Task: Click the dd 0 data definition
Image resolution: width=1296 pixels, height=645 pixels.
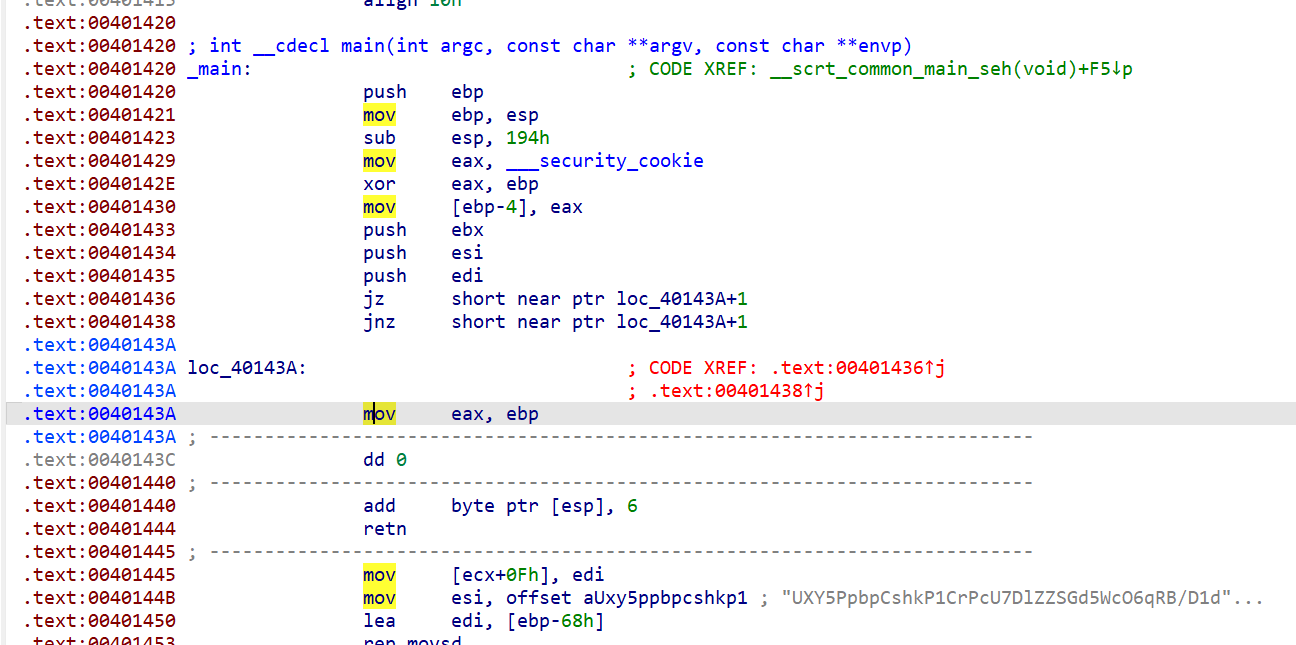Action: click(385, 459)
